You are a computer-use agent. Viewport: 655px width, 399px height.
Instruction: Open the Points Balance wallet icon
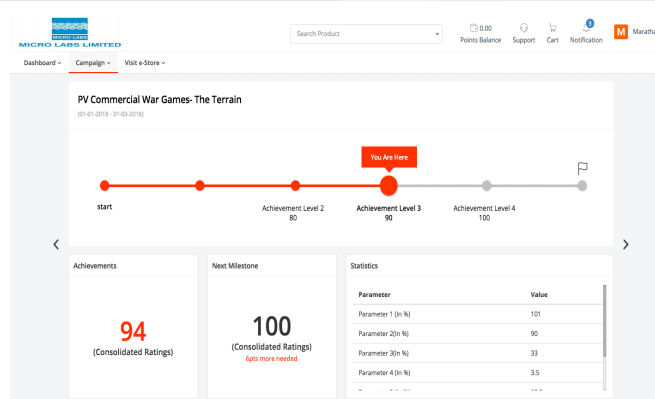473,28
